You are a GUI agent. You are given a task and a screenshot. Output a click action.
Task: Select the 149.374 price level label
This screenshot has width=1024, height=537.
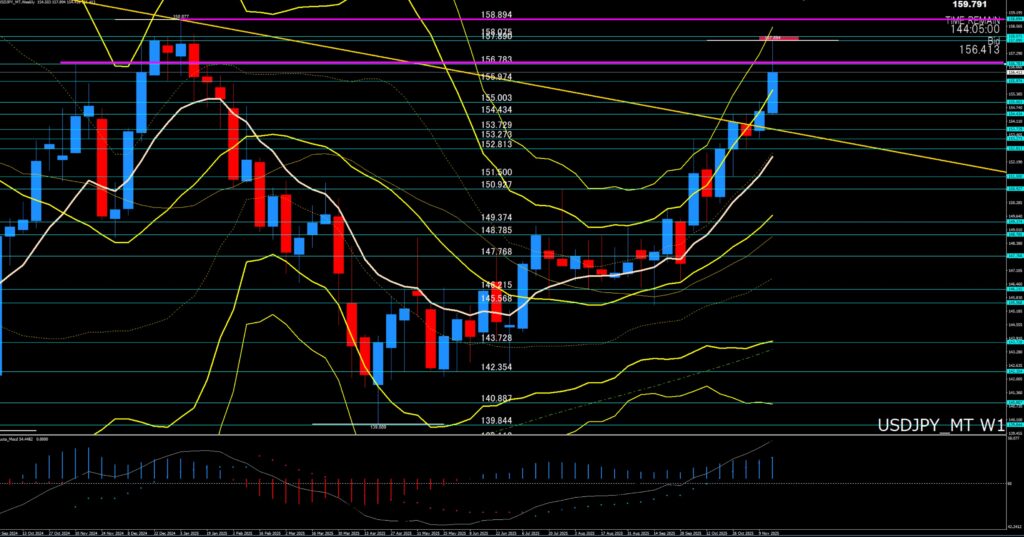coord(497,217)
